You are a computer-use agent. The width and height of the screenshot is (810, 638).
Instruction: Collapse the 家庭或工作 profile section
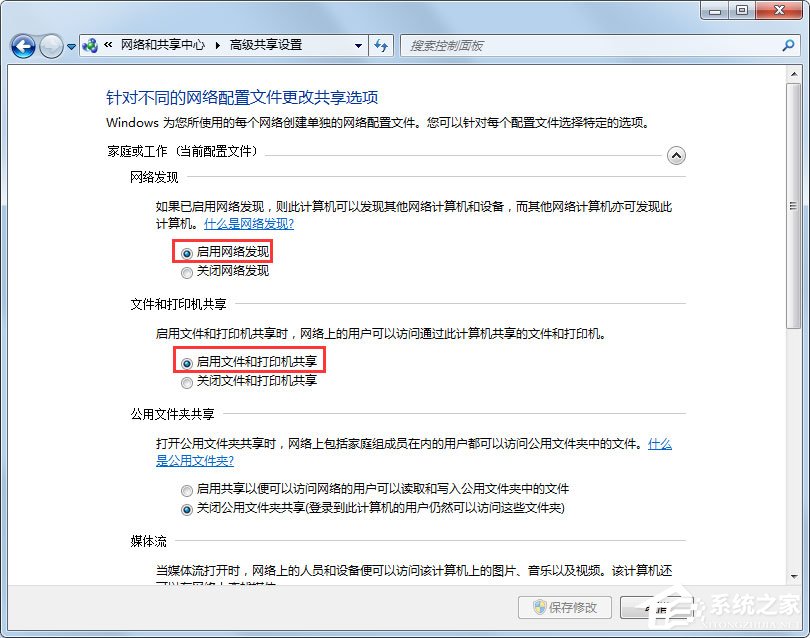coord(677,156)
